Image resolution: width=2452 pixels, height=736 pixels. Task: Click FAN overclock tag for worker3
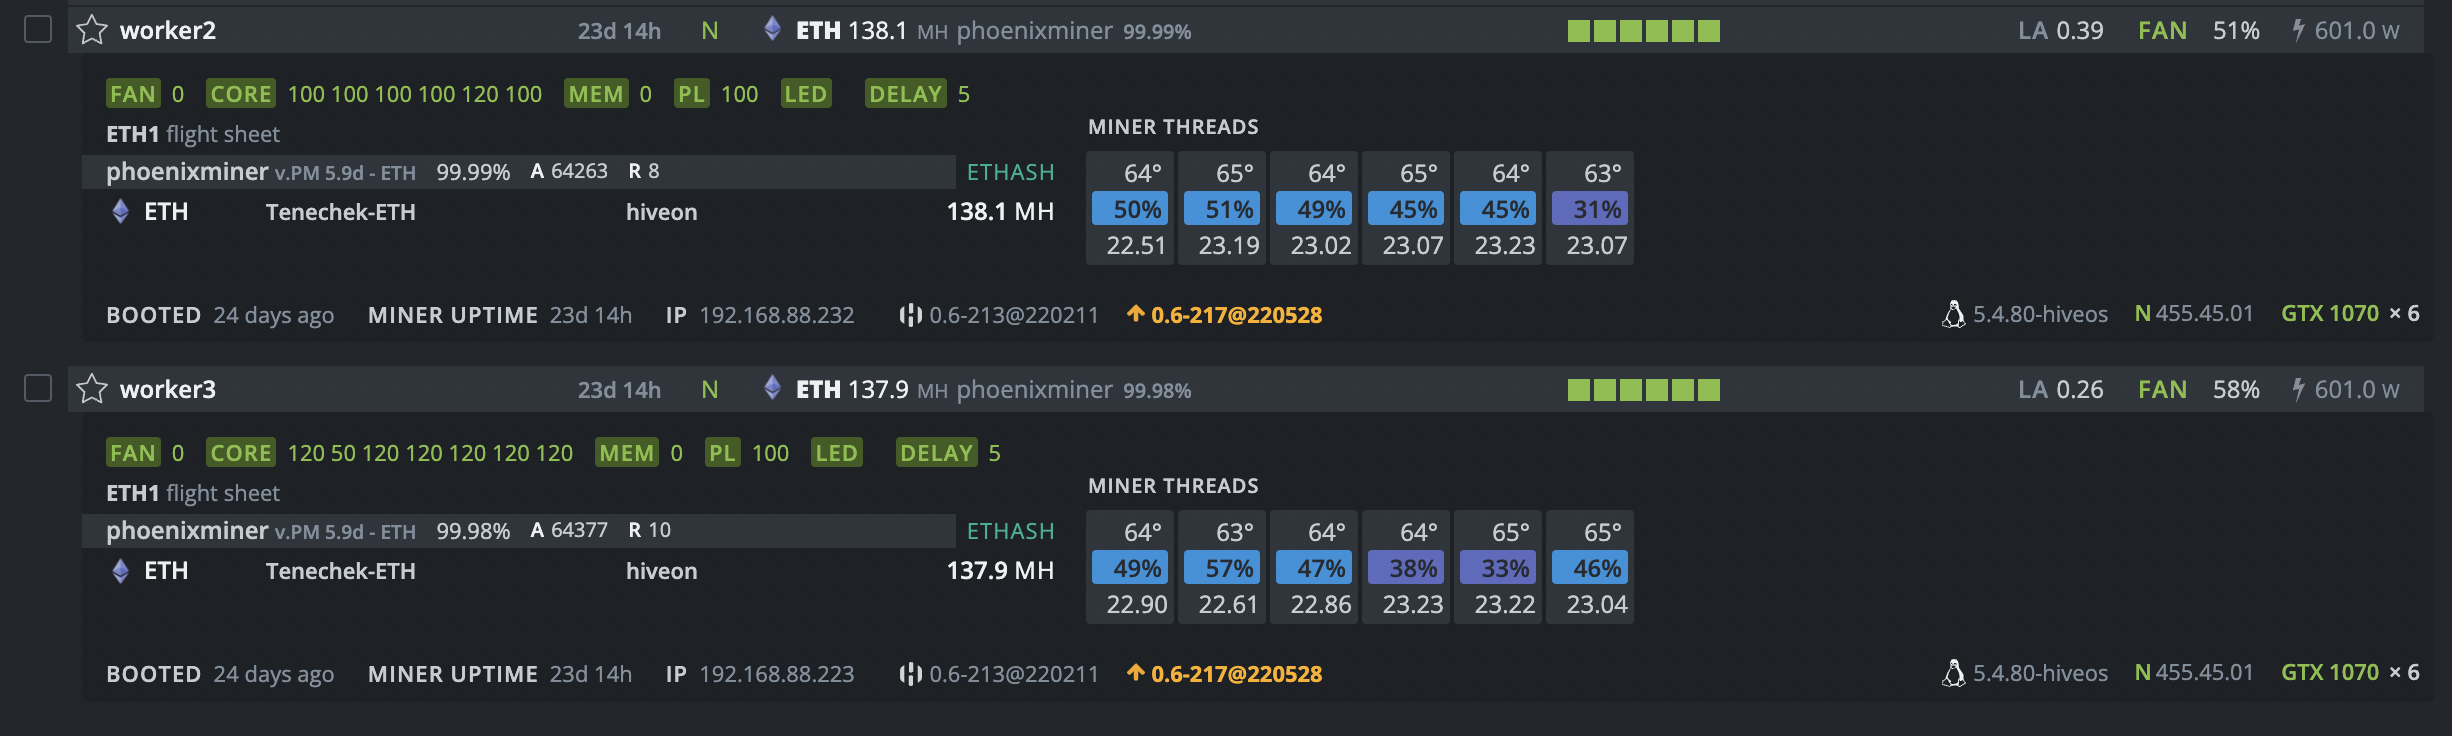[x=133, y=452]
